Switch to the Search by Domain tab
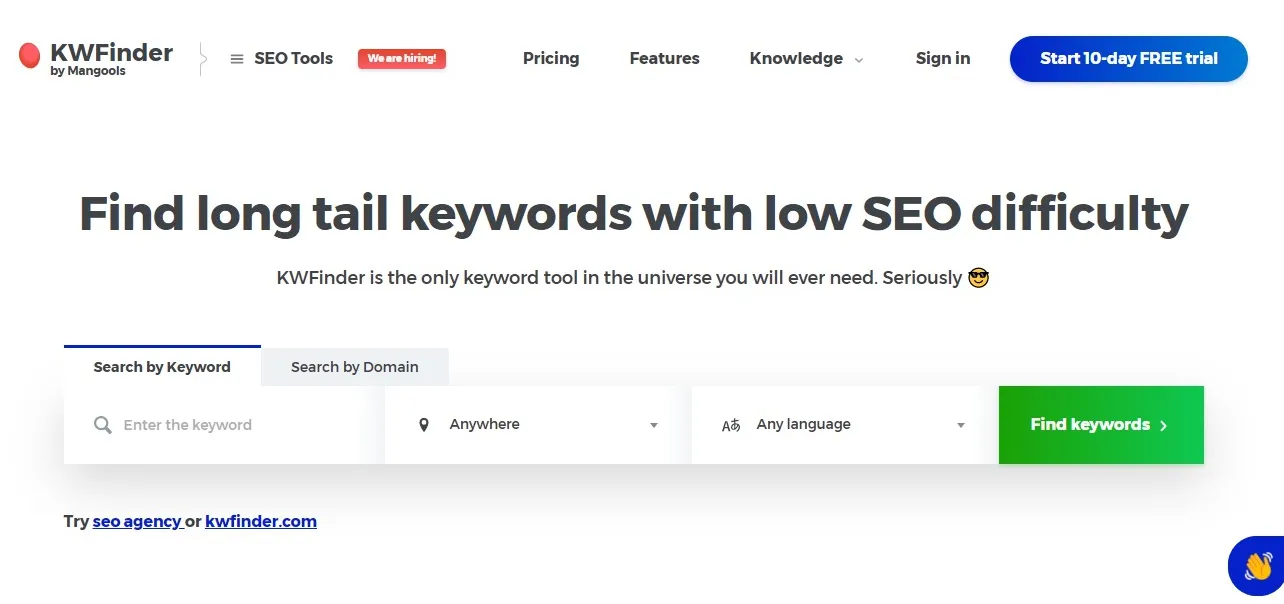The image size is (1284, 604). click(x=355, y=367)
